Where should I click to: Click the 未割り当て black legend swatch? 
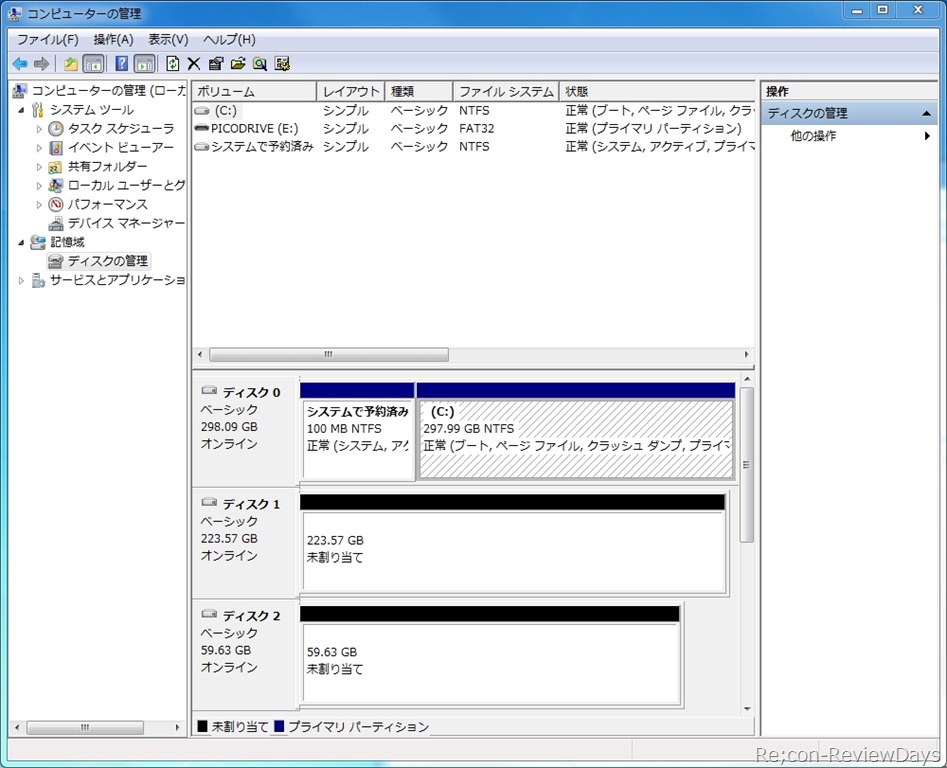coord(202,726)
